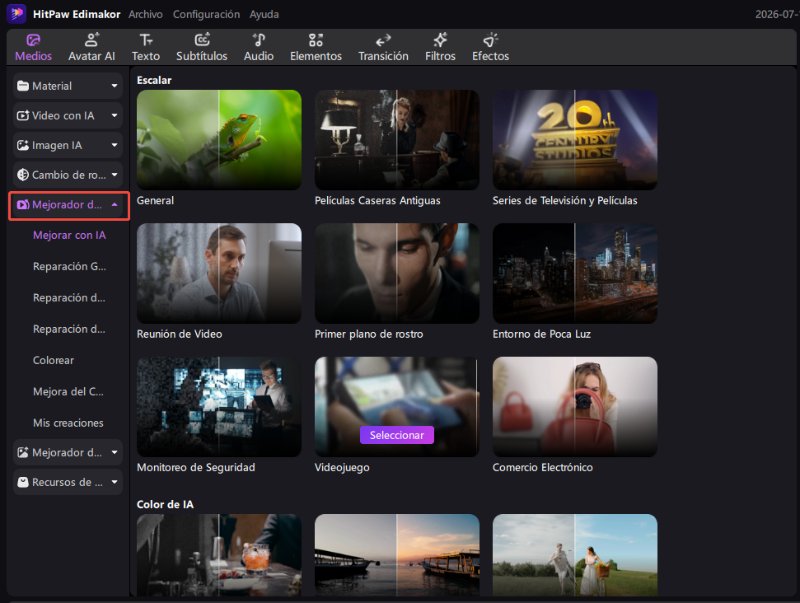Select Mis creaciones sidebar item
This screenshot has height=603, width=800.
68,423
